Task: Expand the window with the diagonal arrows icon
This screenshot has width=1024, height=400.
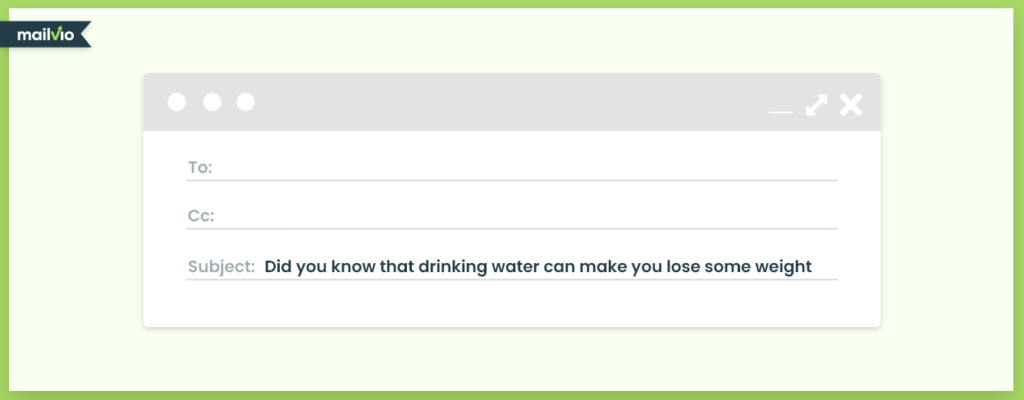Action: coord(816,105)
